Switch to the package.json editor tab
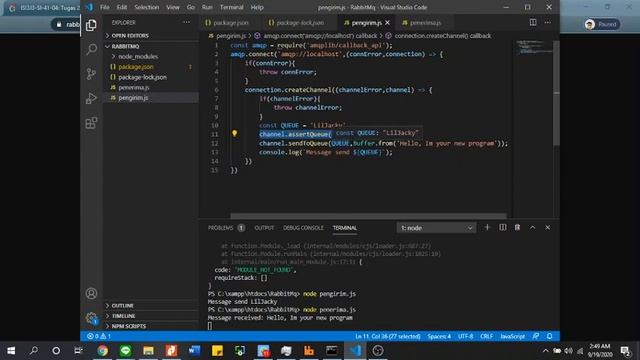640x360 pixels. pos(231,22)
